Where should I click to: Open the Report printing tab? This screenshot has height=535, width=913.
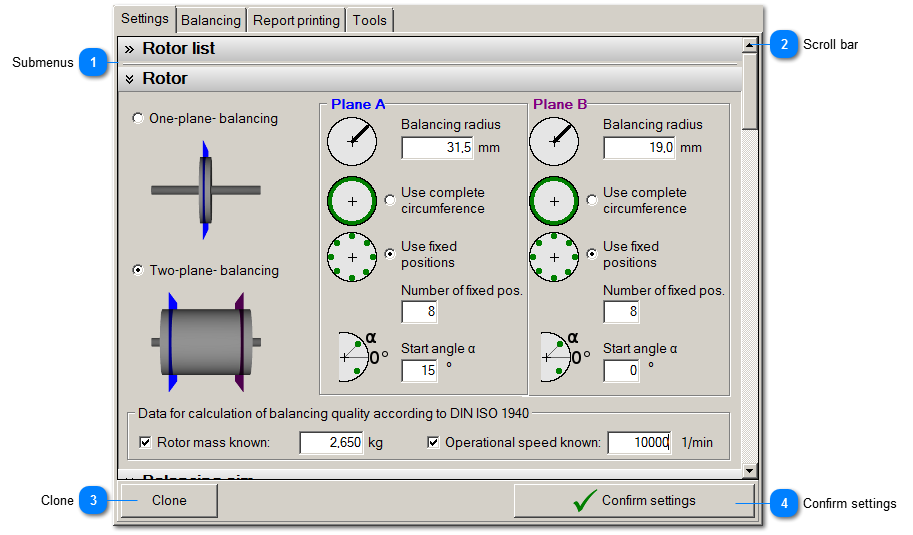coord(297,20)
